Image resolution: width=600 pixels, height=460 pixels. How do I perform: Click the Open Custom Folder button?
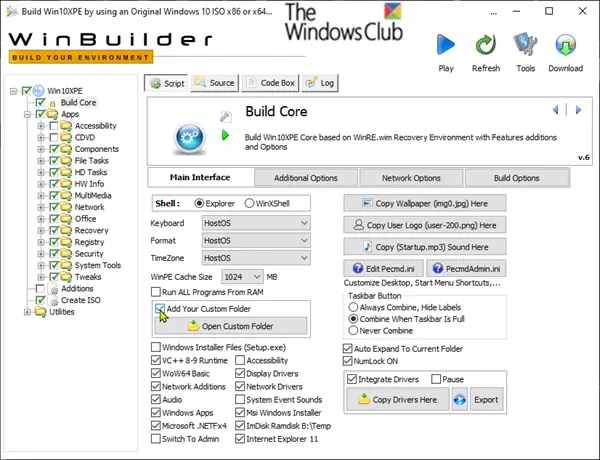click(x=231, y=326)
